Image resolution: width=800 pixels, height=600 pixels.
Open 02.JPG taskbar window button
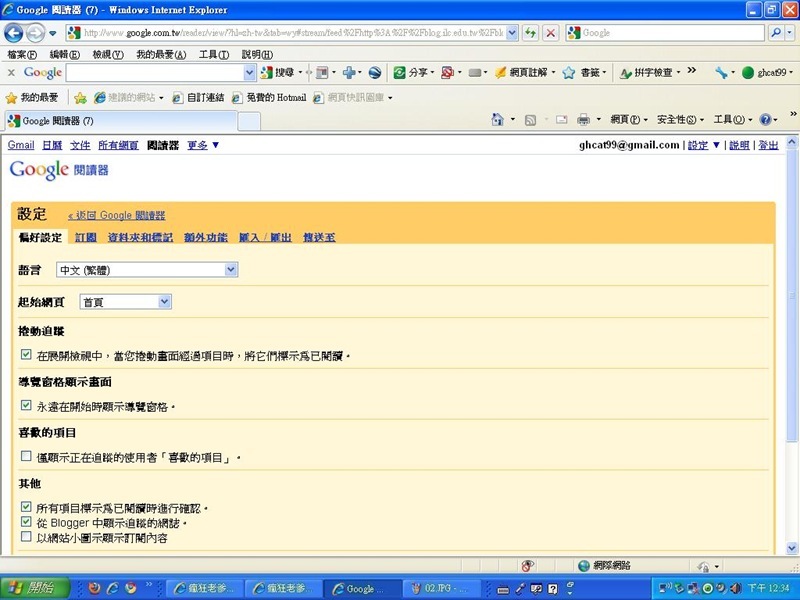coord(442,588)
